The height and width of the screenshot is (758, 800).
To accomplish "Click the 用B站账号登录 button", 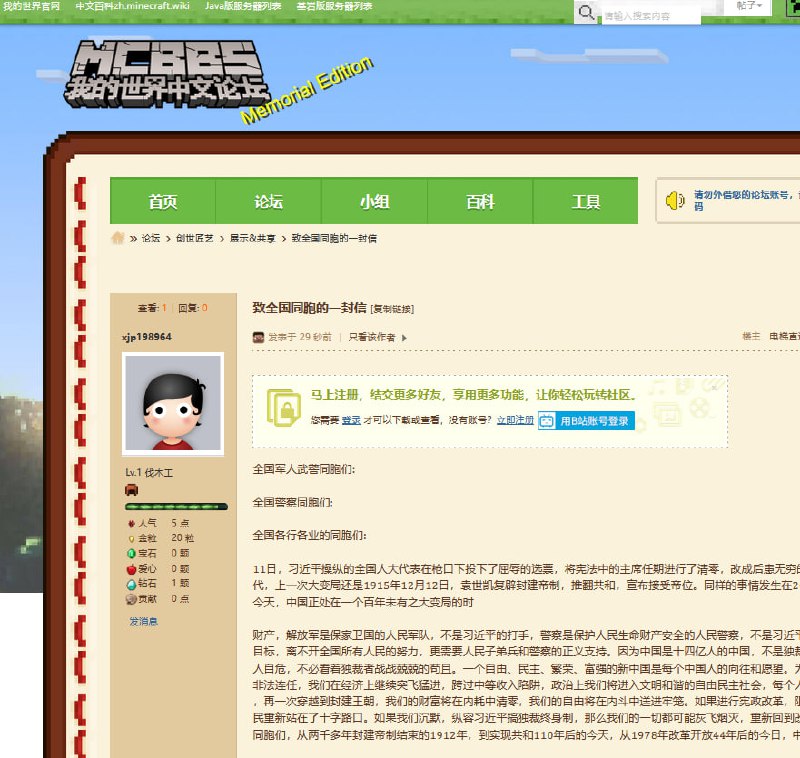I will click(586, 421).
